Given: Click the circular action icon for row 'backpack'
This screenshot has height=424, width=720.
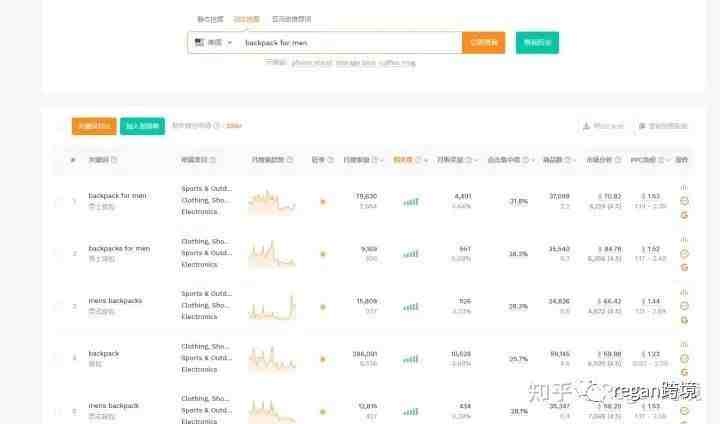Looking at the screenshot, I should 684,358.
